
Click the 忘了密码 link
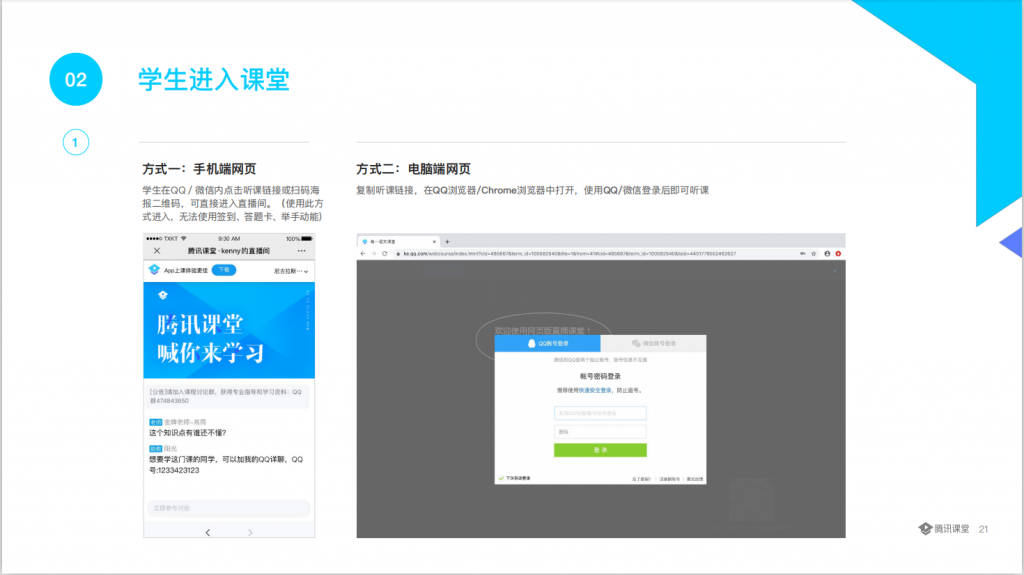[641, 479]
